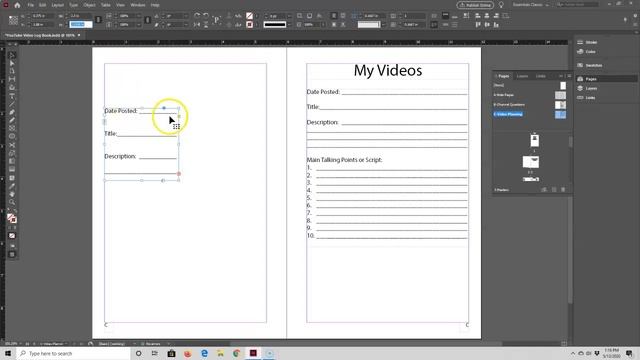
Task: Open the shear angle dropdown
Action: [186, 25]
